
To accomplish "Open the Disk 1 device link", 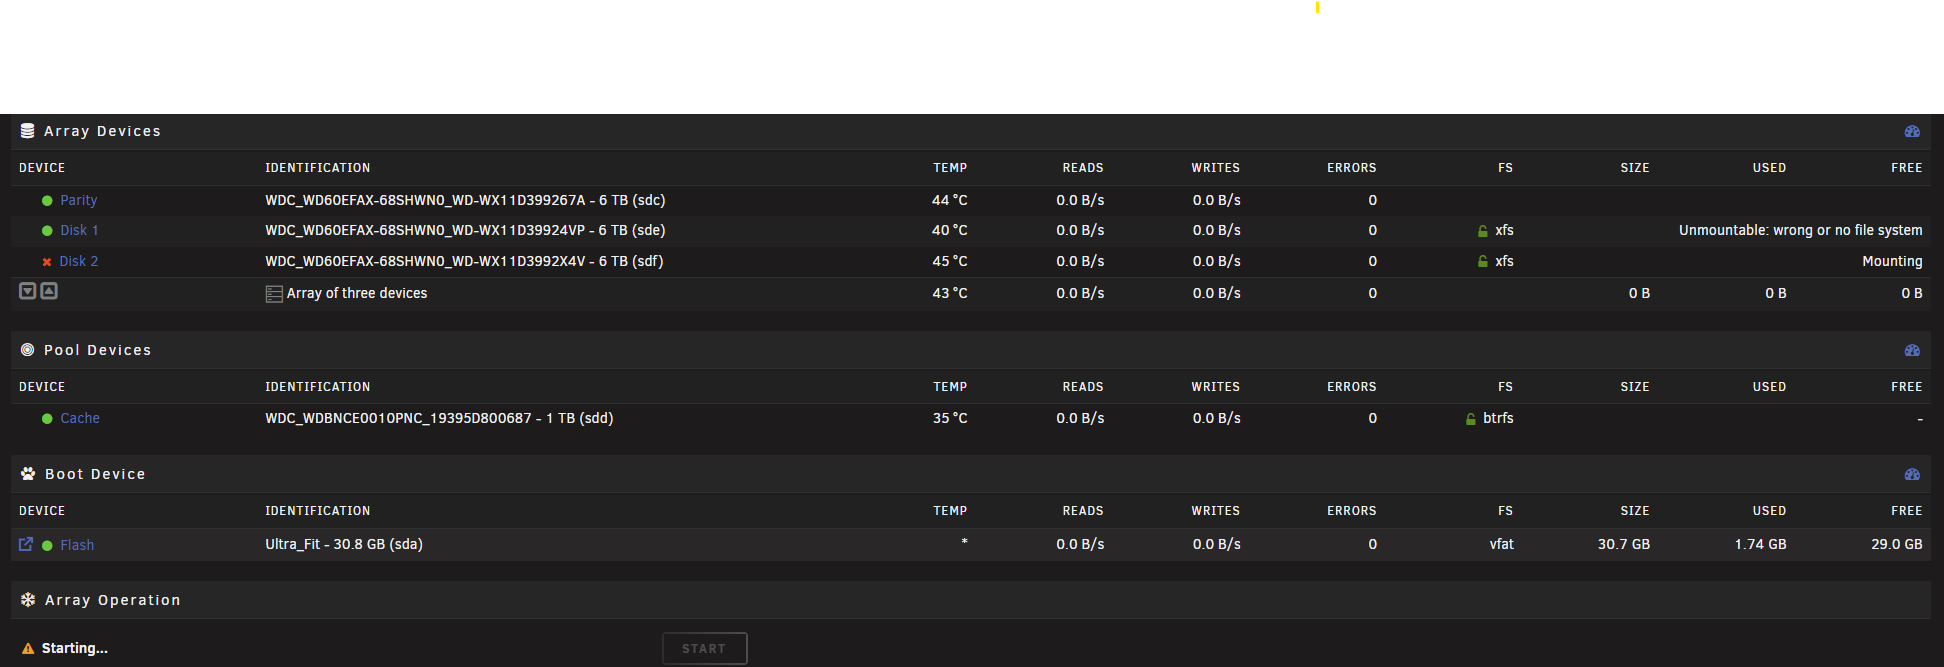I will pos(79,230).
